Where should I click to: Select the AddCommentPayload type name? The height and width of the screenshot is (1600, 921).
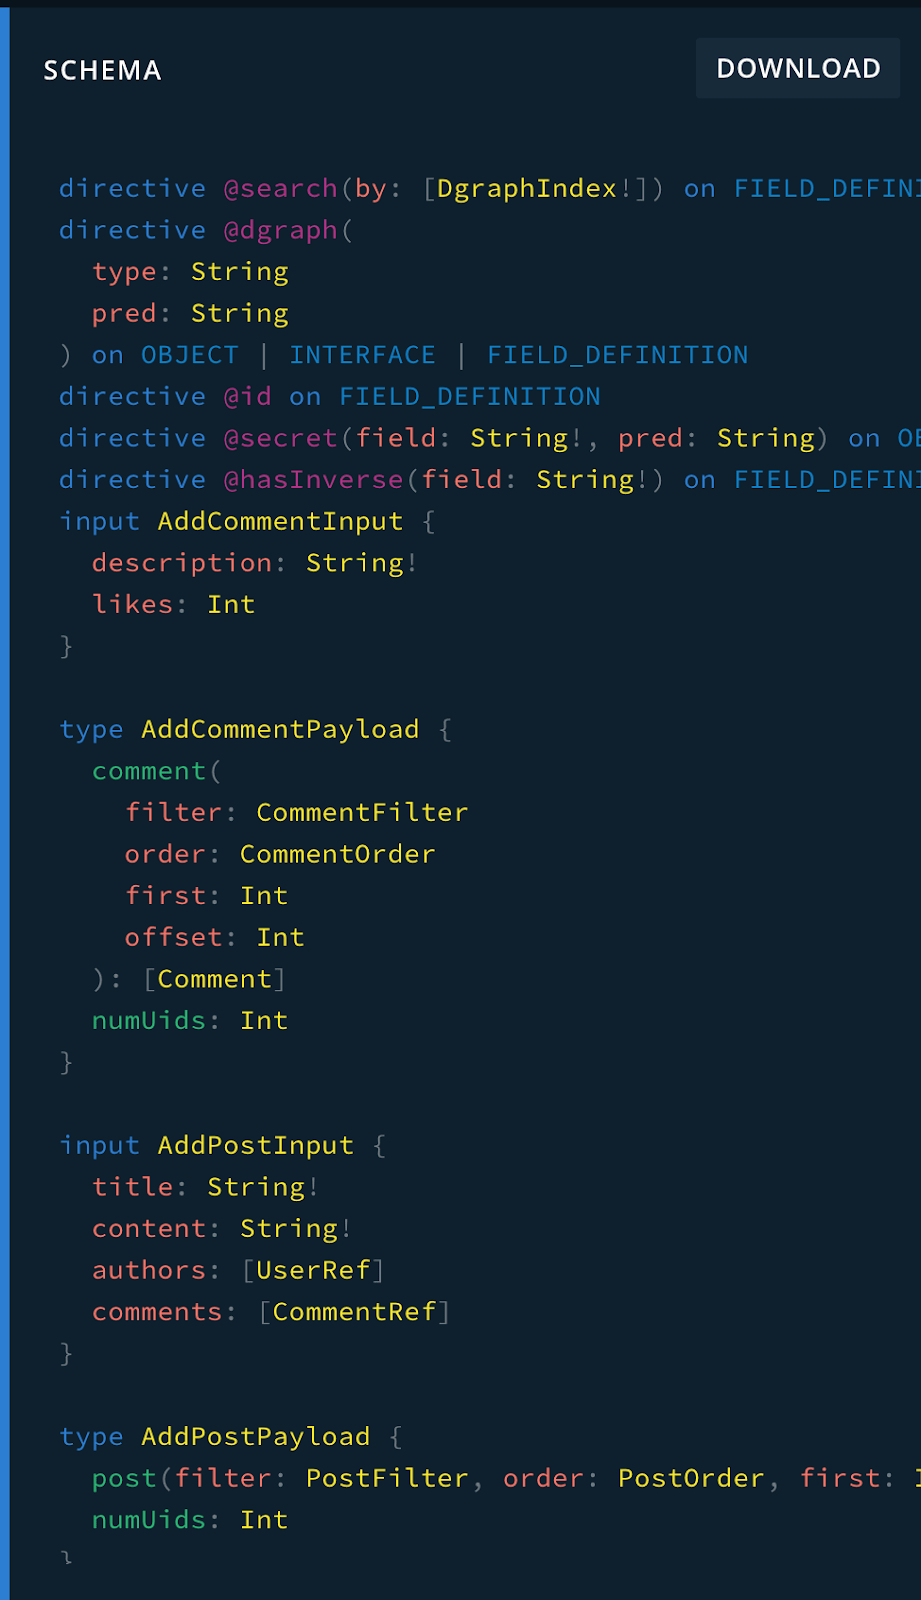[280, 729]
